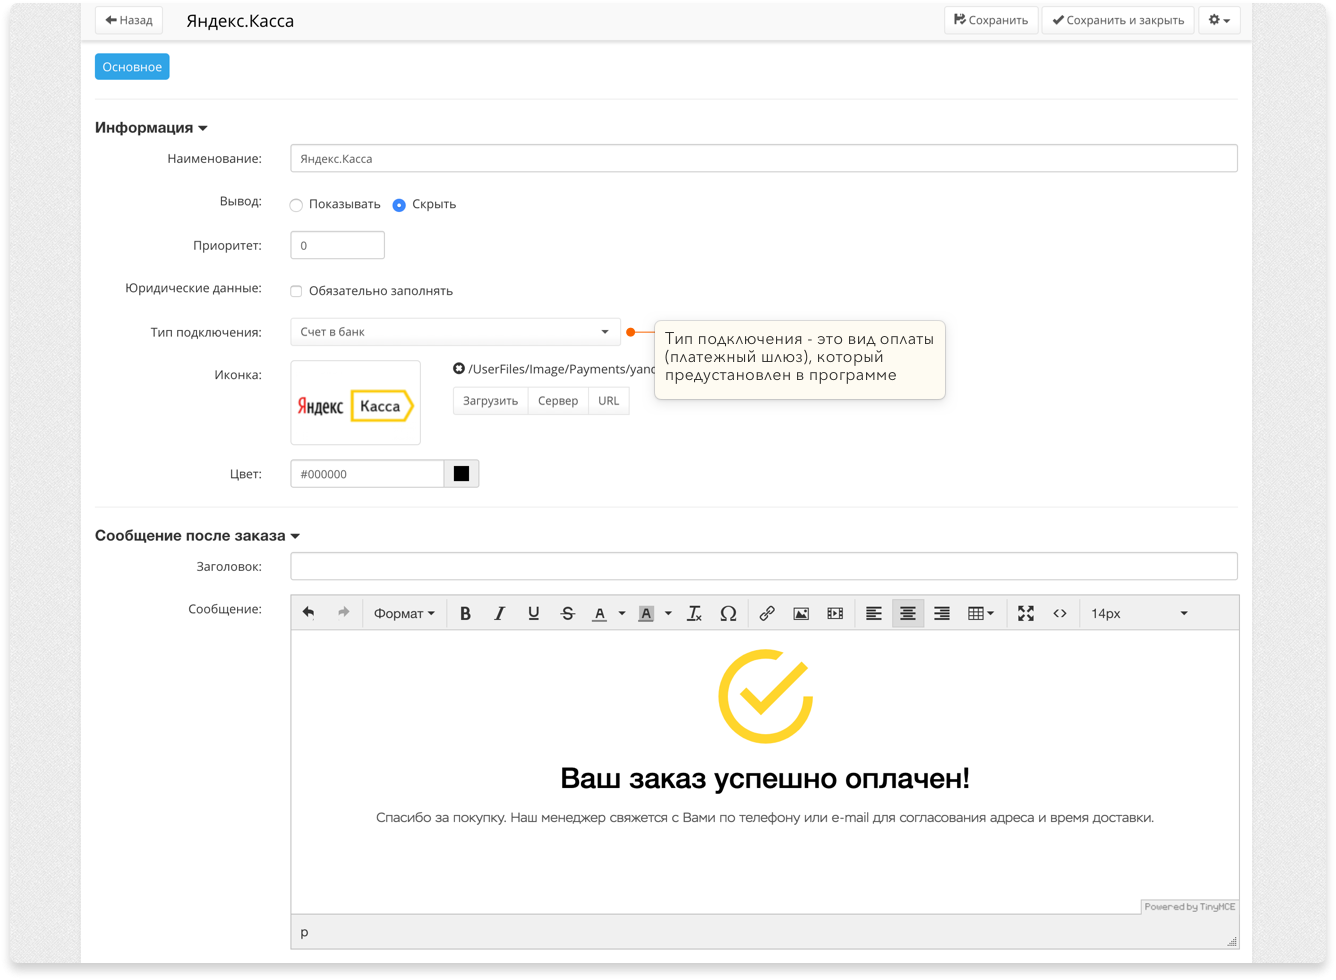This screenshot has width=1336, height=980.
Task: Insert an image using the picture icon
Action: (x=801, y=613)
